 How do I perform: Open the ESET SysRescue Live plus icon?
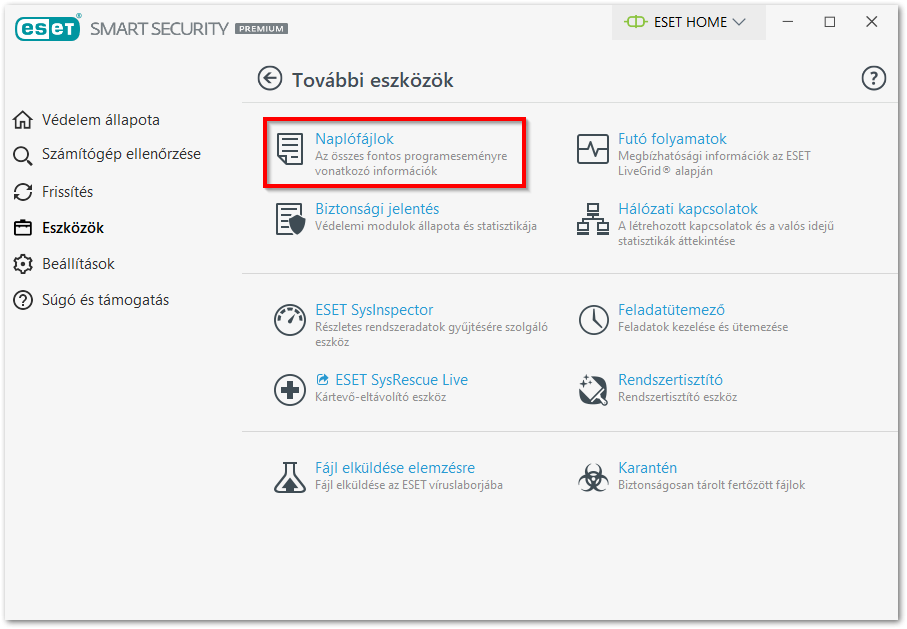point(290,390)
